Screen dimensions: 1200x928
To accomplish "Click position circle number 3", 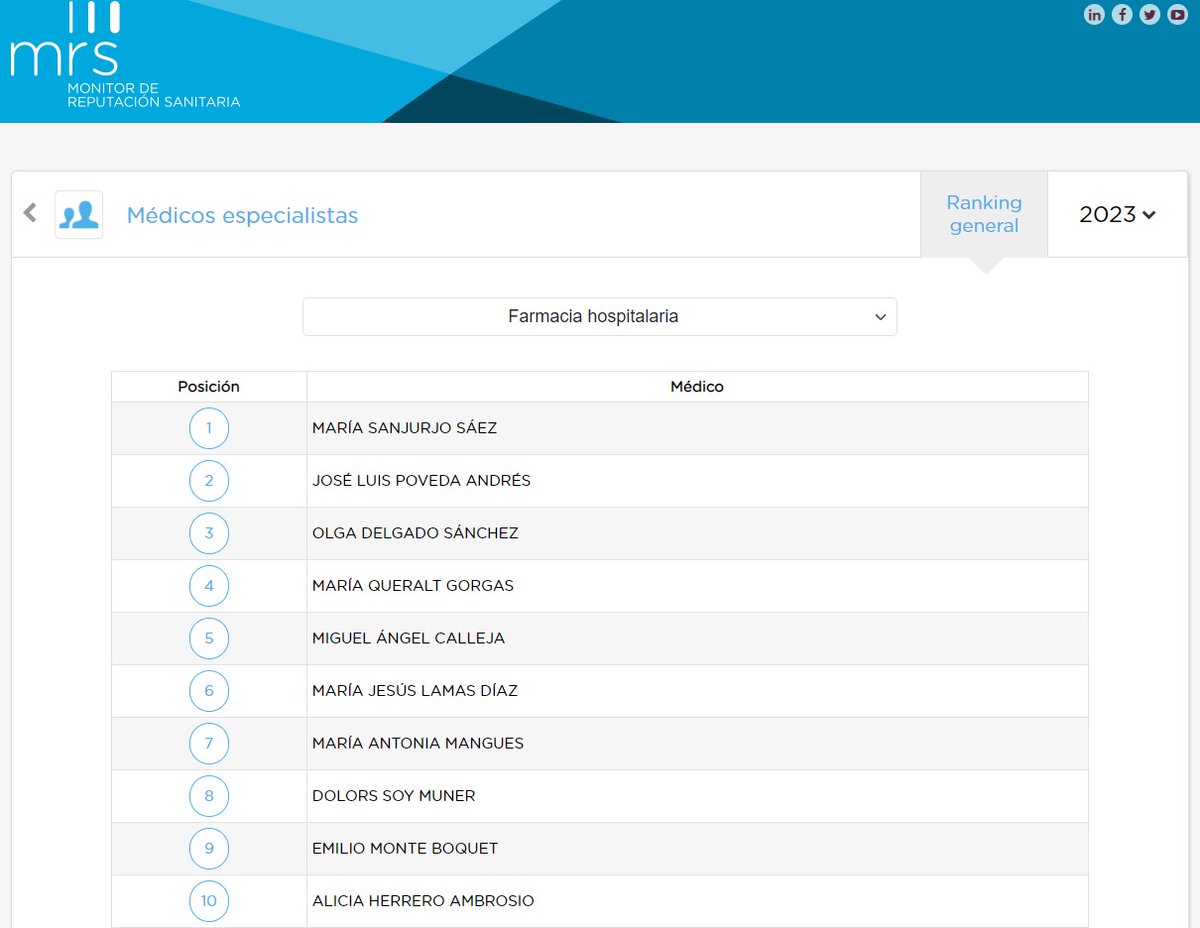I will pos(209,533).
